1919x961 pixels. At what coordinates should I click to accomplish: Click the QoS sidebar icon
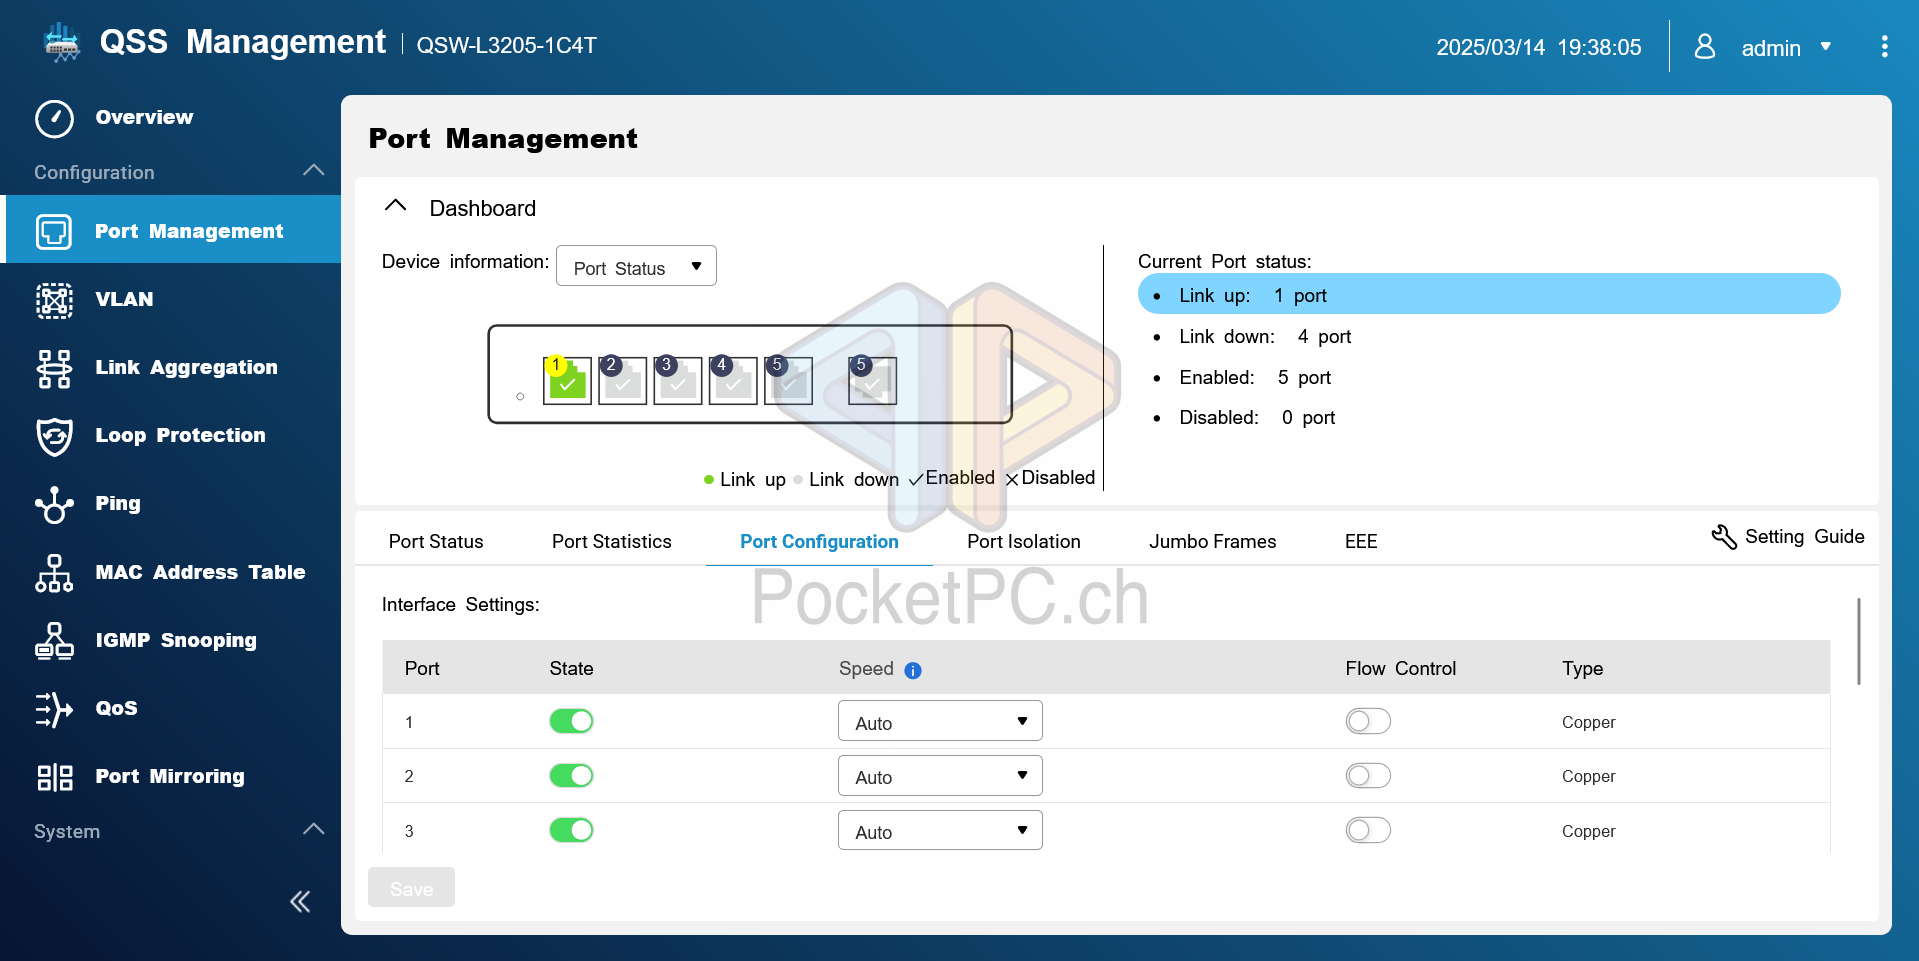(54, 709)
